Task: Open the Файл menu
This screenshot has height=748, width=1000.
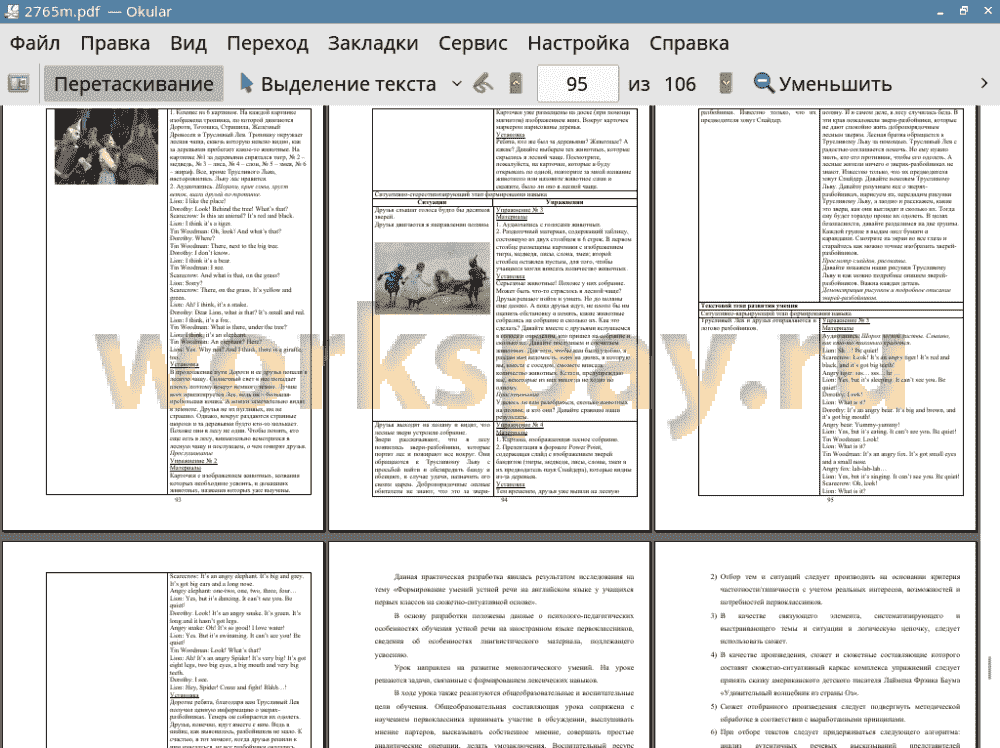Action: (35, 43)
